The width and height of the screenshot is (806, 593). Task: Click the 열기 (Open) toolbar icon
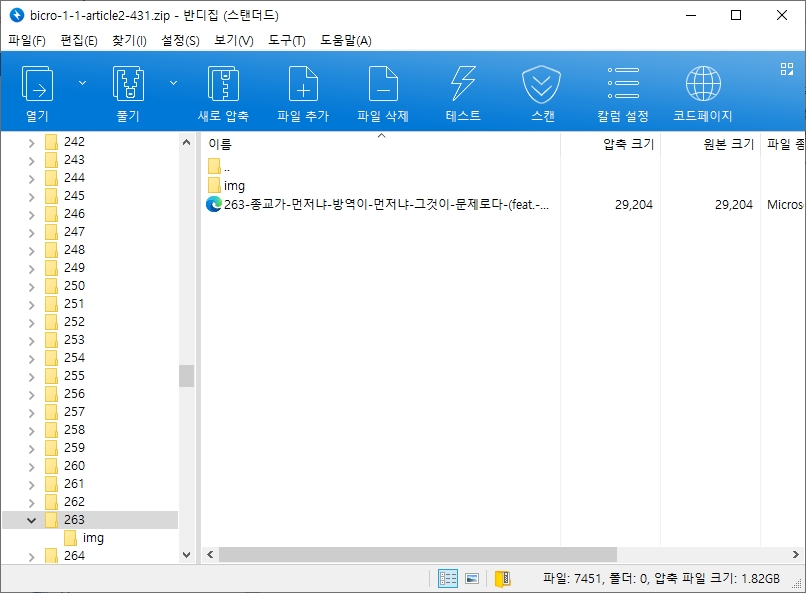coord(37,84)
